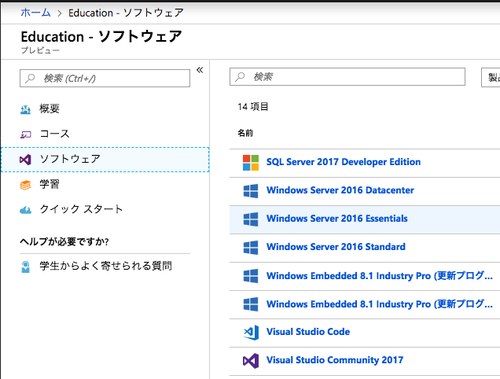Click magnifier icon in software list search box

tap(240, 77)
